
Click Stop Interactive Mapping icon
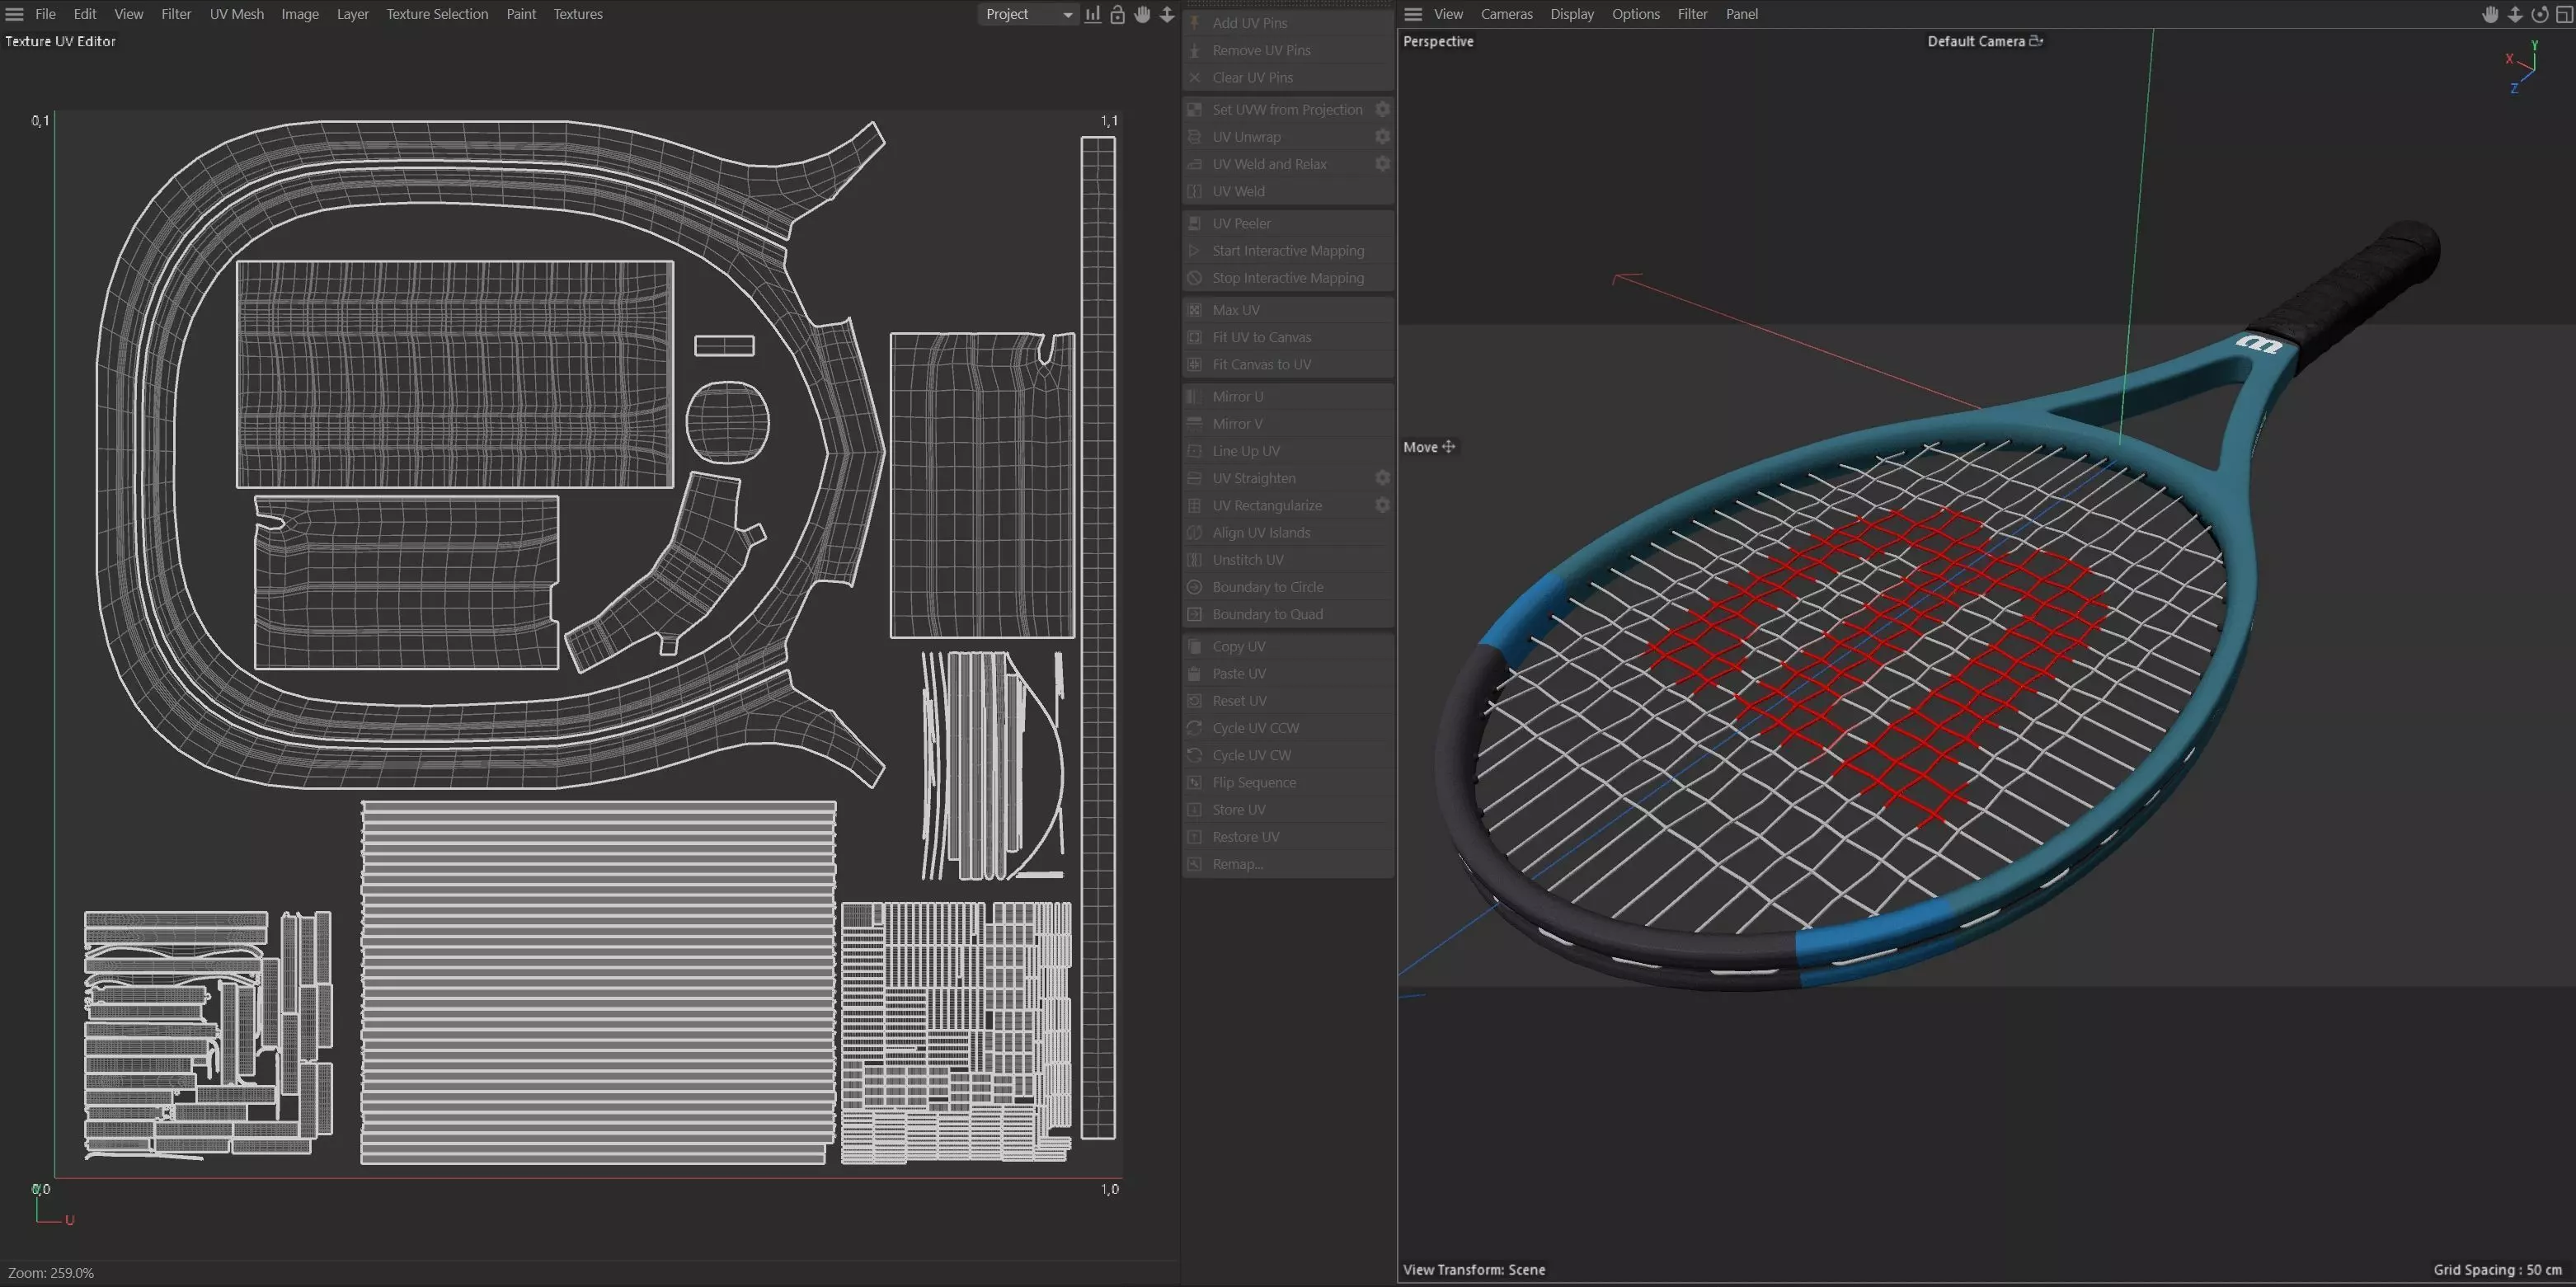pyautogui.click(x=1194, y=277)
